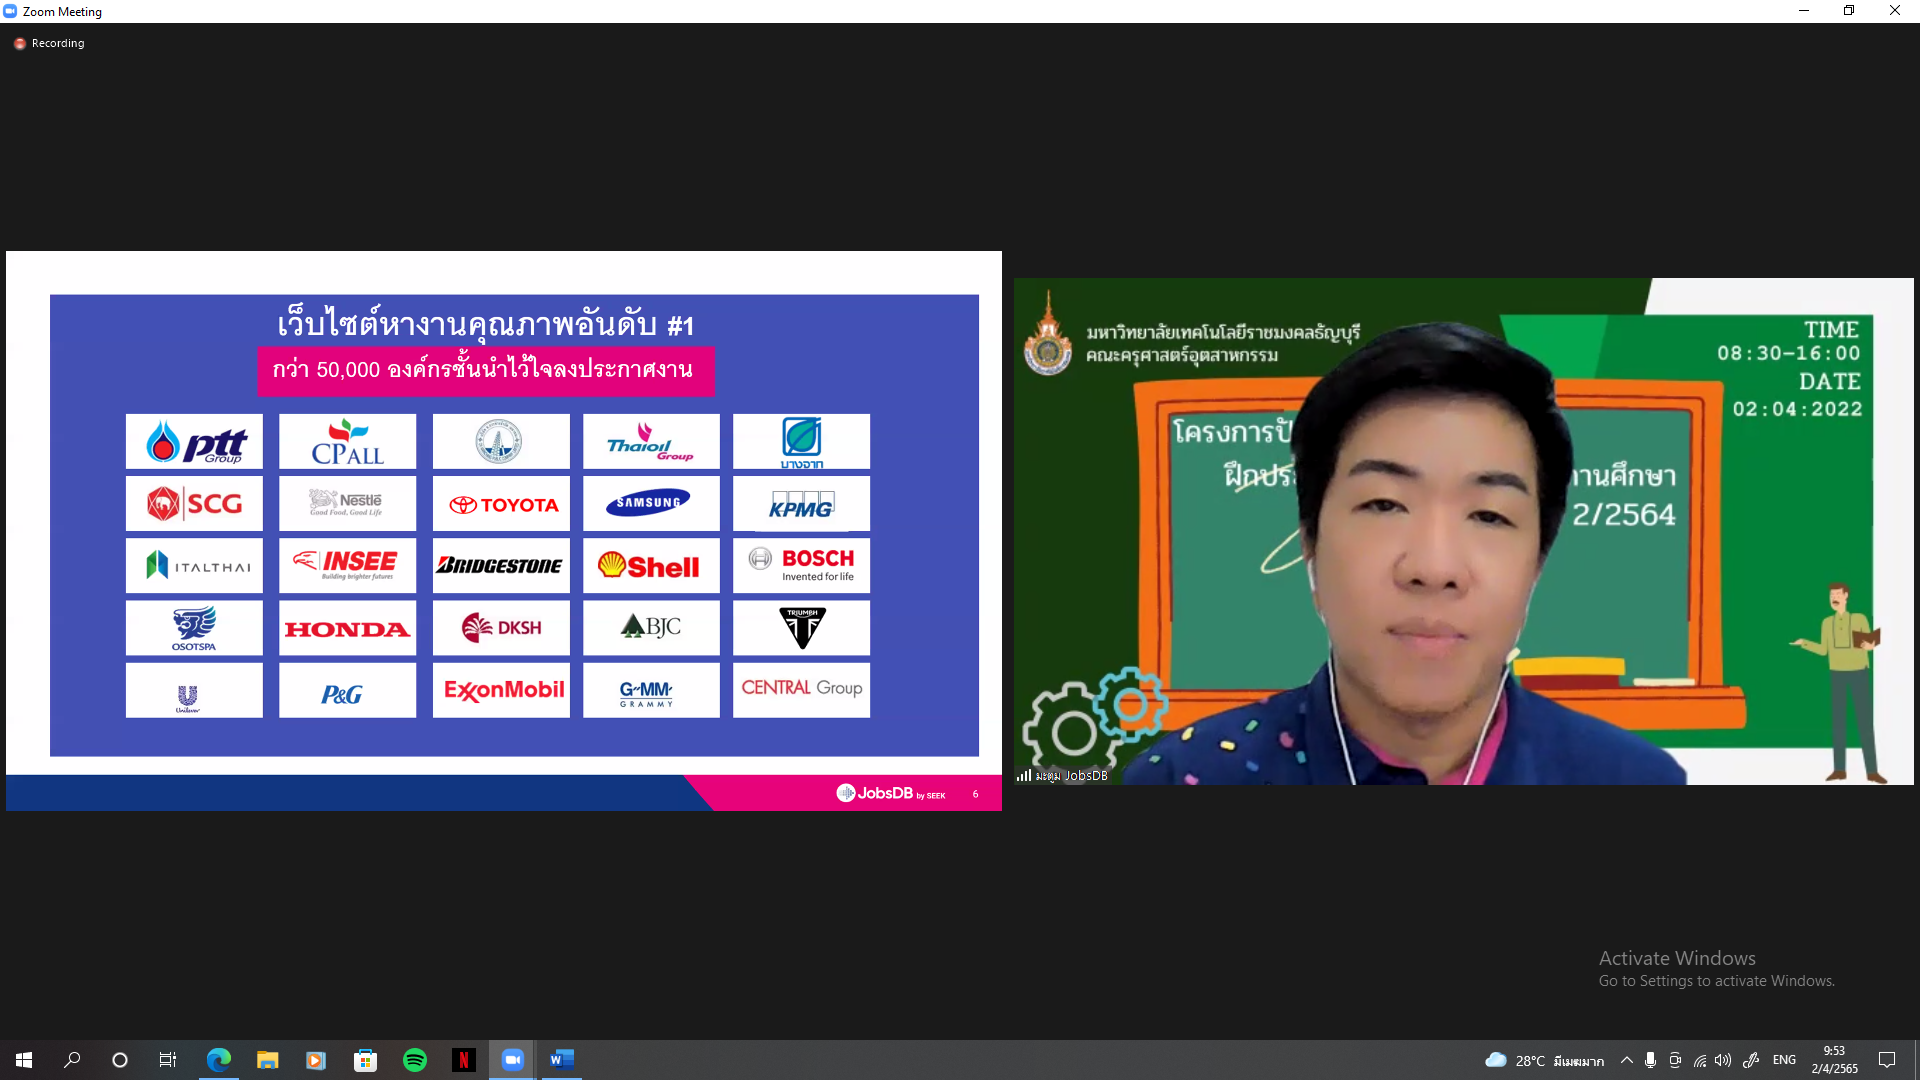
Task: Click the ITALTHAI logo tile
Action: pyautogui.click(x=194, y=566)
